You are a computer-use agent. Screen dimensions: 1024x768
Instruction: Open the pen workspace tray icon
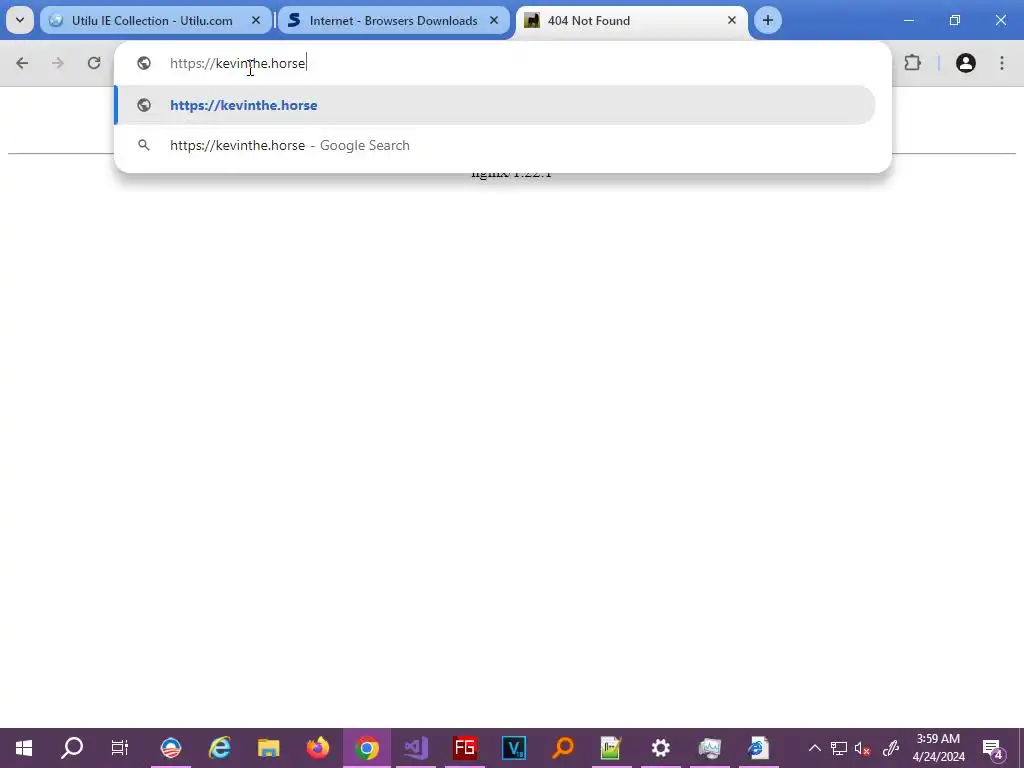pyautogui.click(x=891, y=748)
